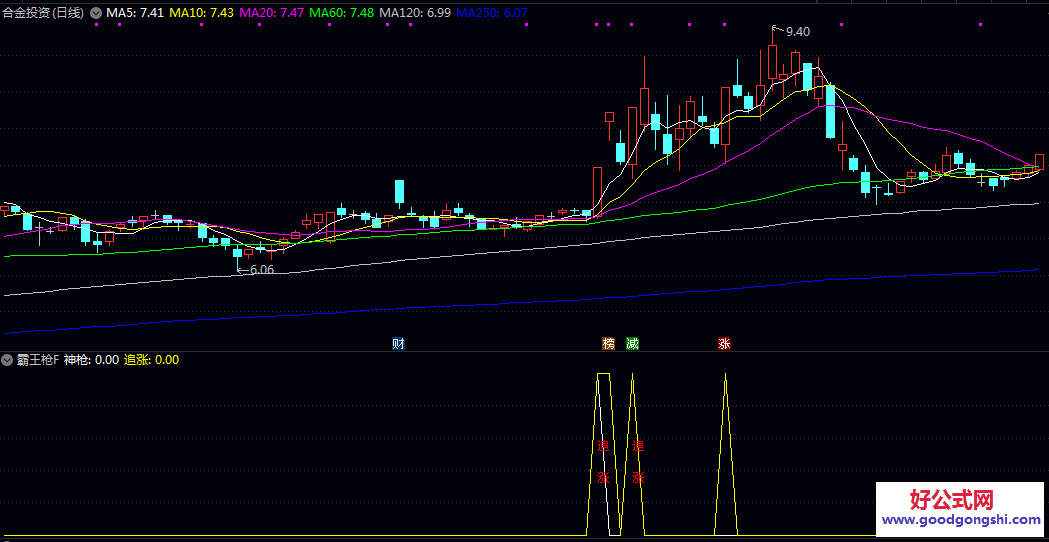
Task: Click the 财 financial event marker
Action: pyautogui.click(x=398, y=344)
